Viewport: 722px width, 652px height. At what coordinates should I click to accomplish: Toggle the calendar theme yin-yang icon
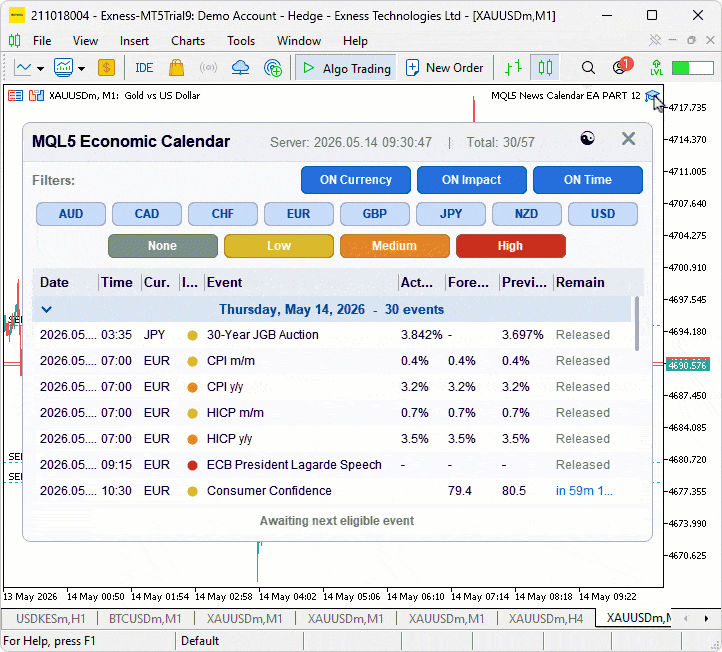587,138
